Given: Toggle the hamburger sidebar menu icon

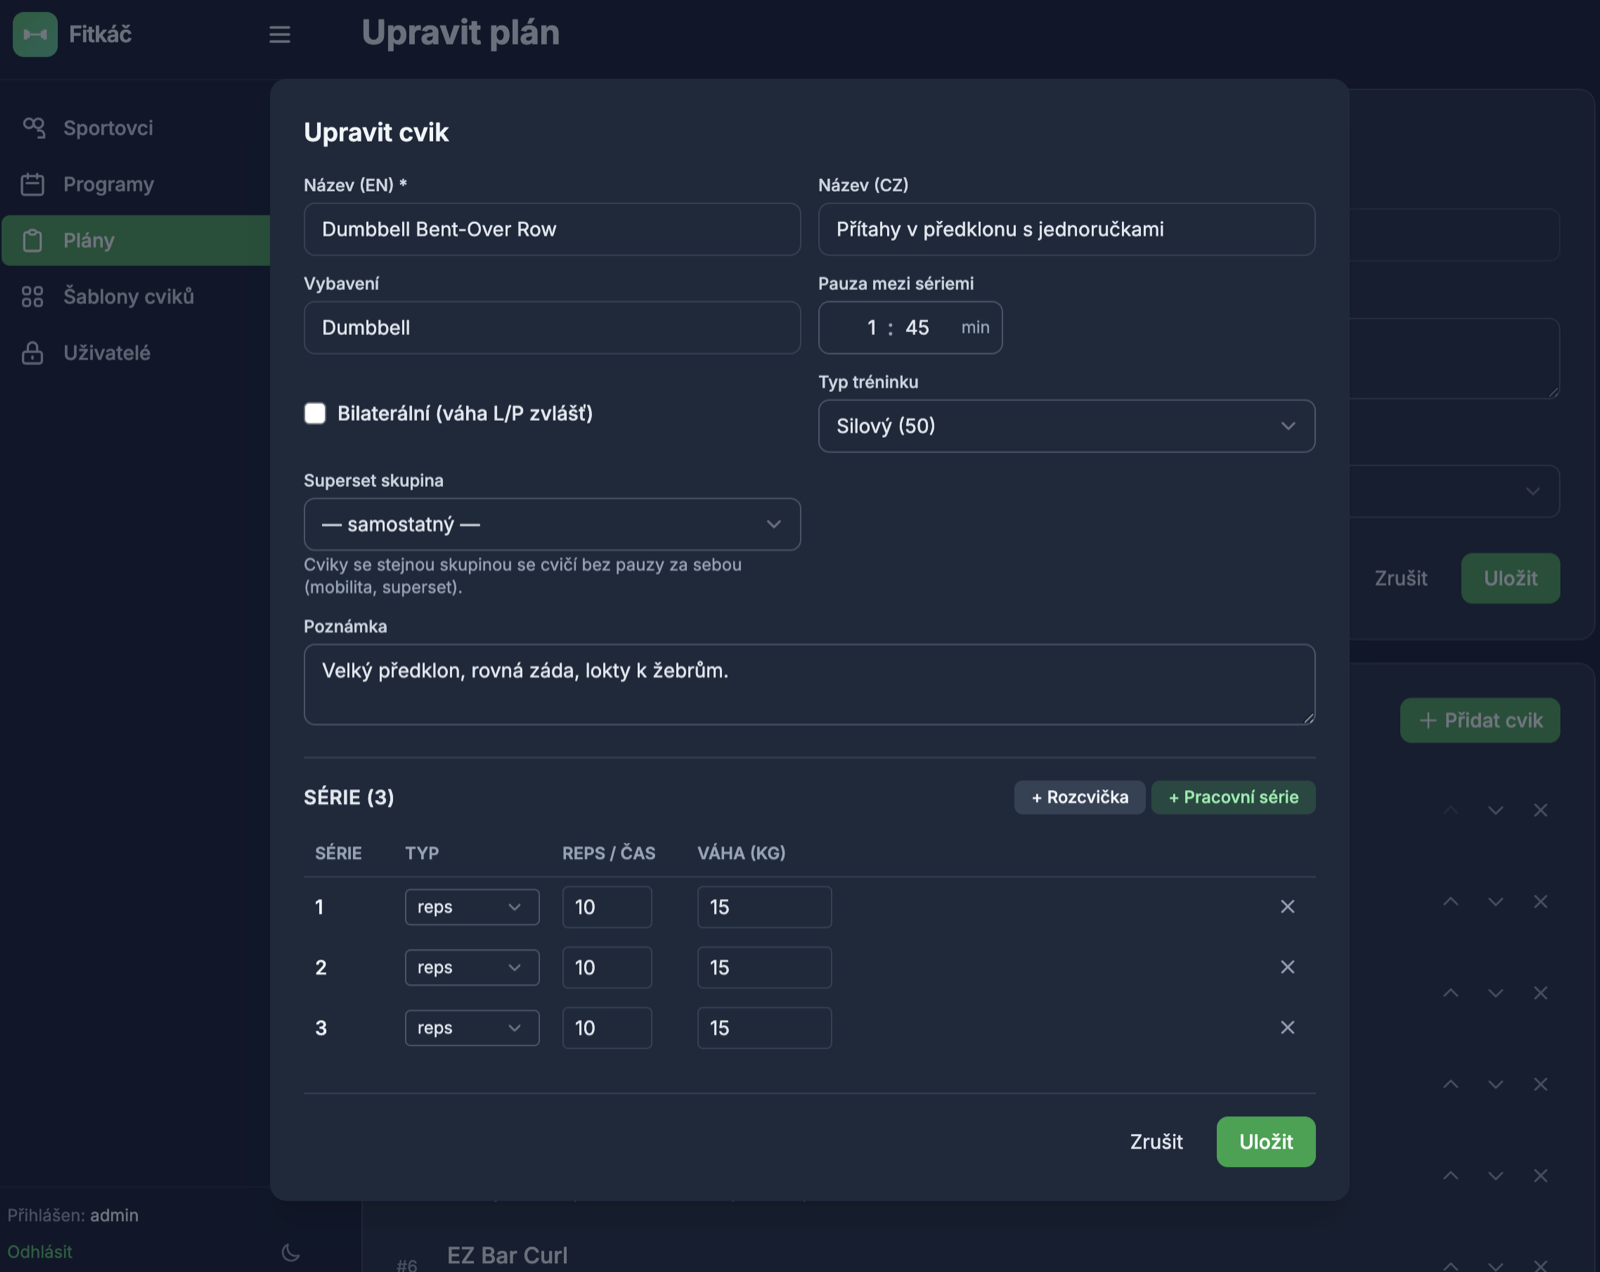Looking at the screenshot, I should (280, 35).
